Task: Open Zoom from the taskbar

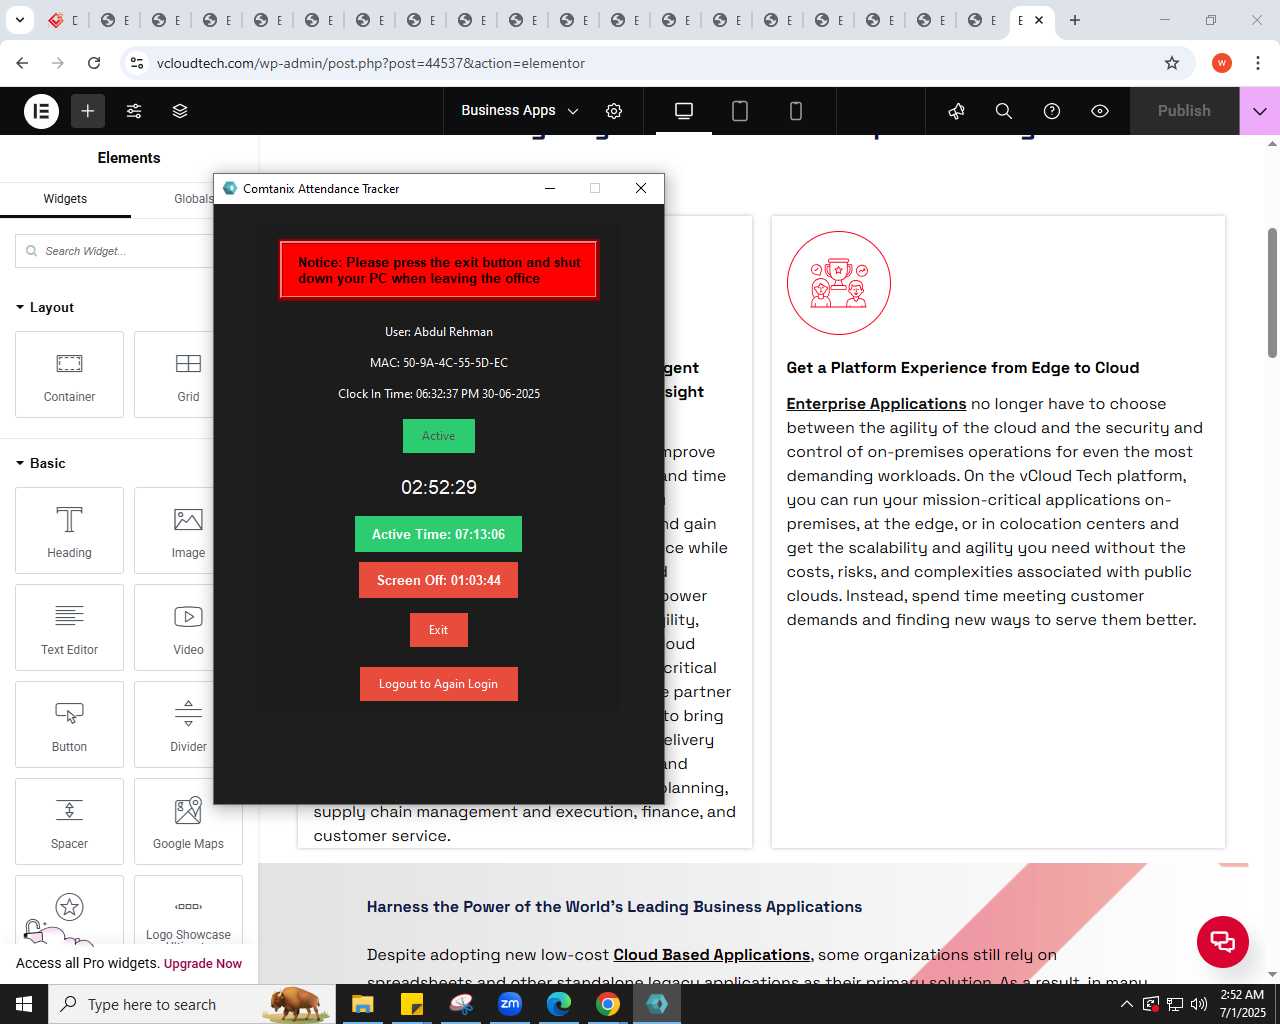Action: 510,1004
